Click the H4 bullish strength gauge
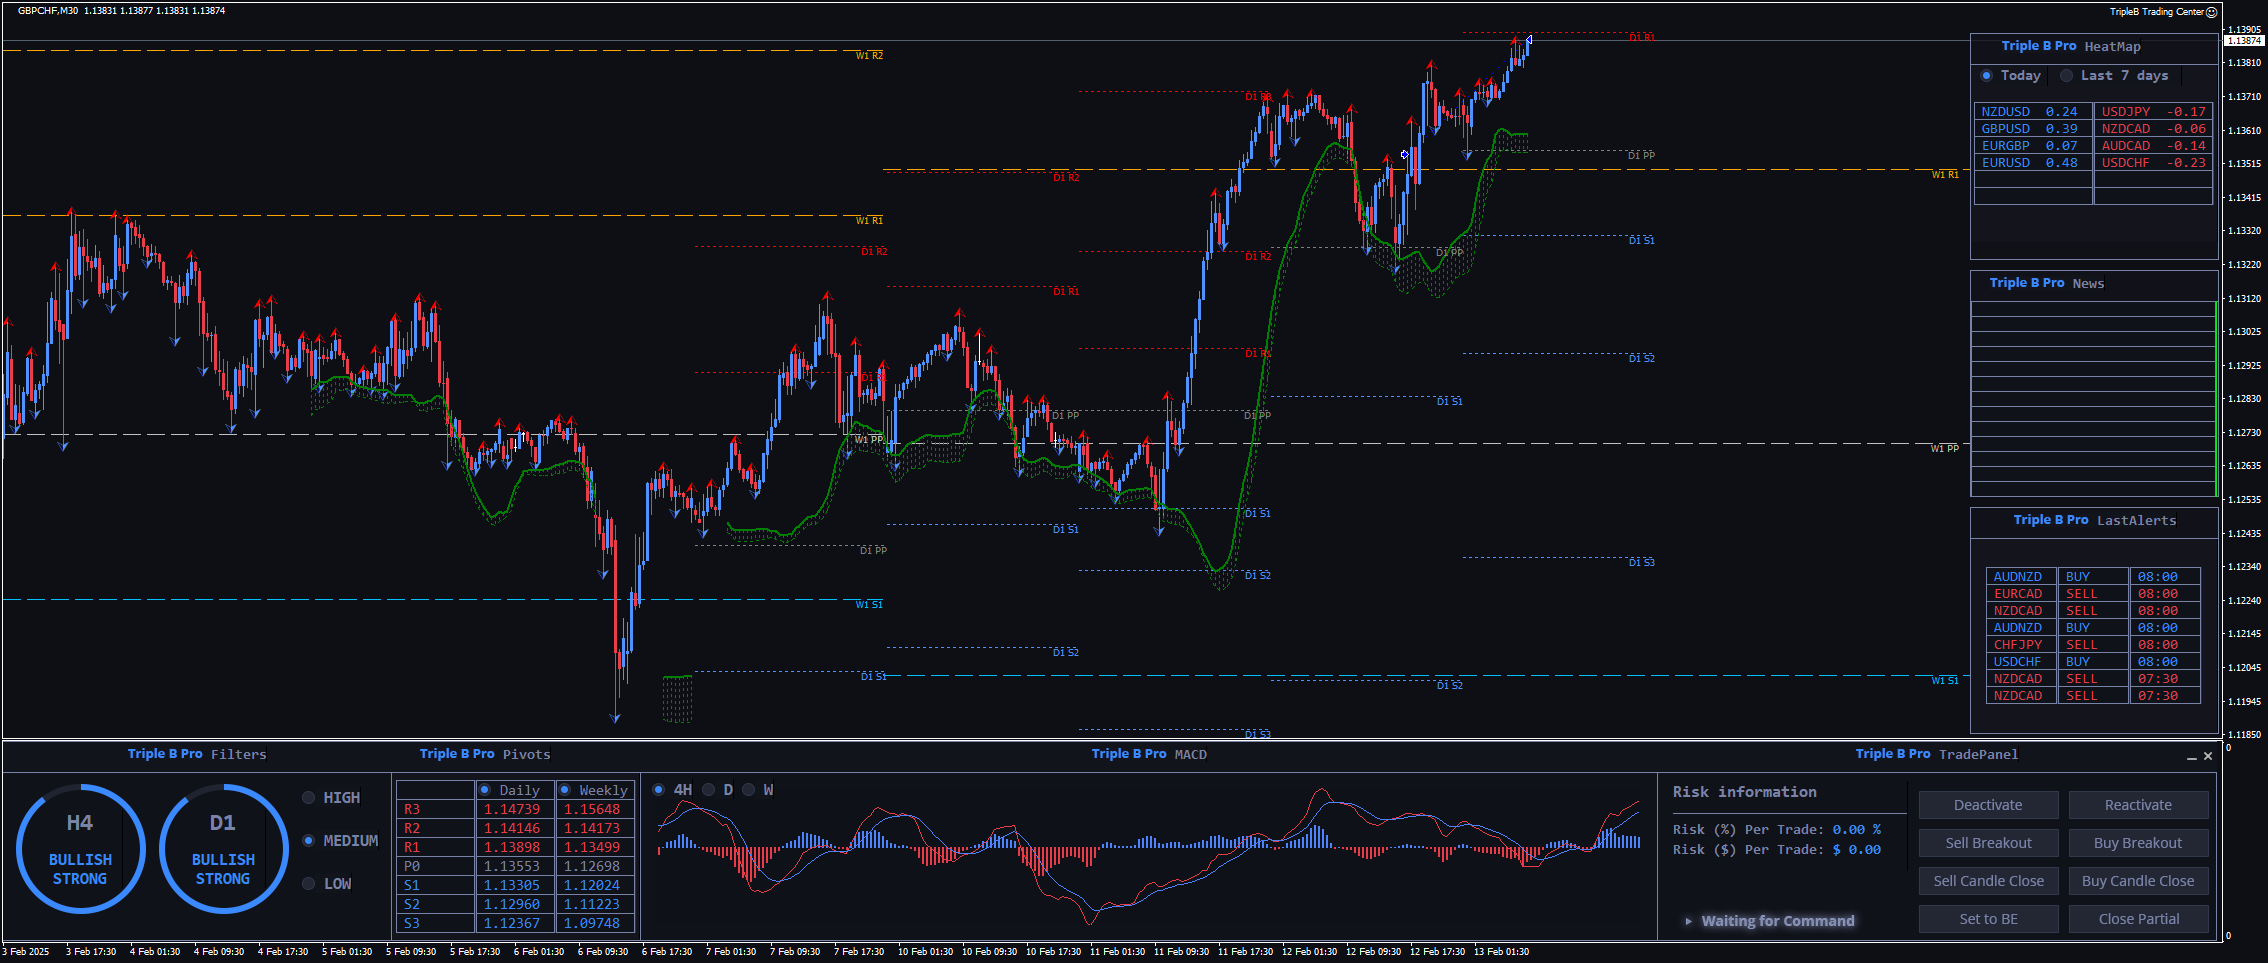2268x963 pixels. [x=80, y=849]
